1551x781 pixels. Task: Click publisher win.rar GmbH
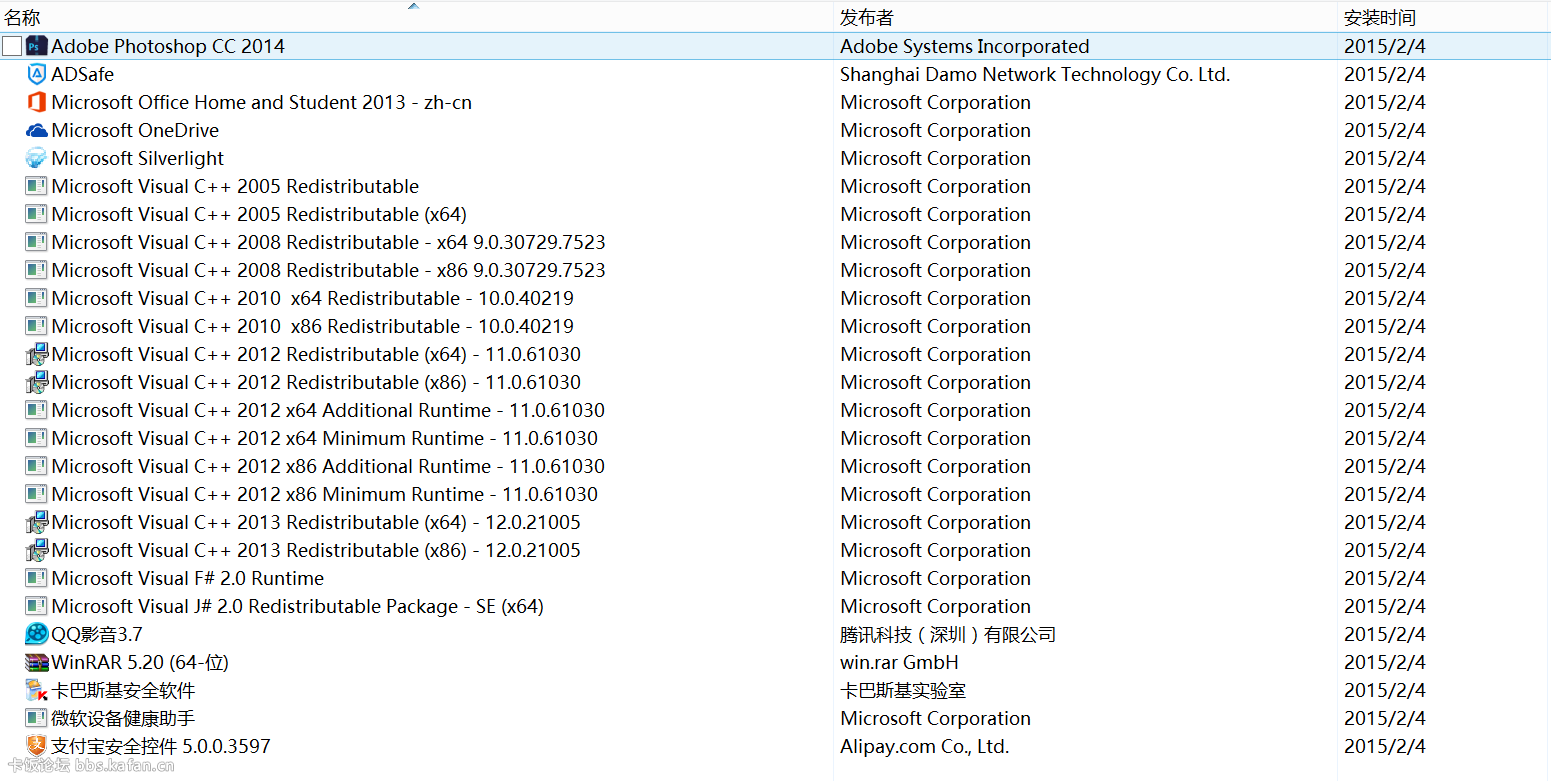(899, 662)
